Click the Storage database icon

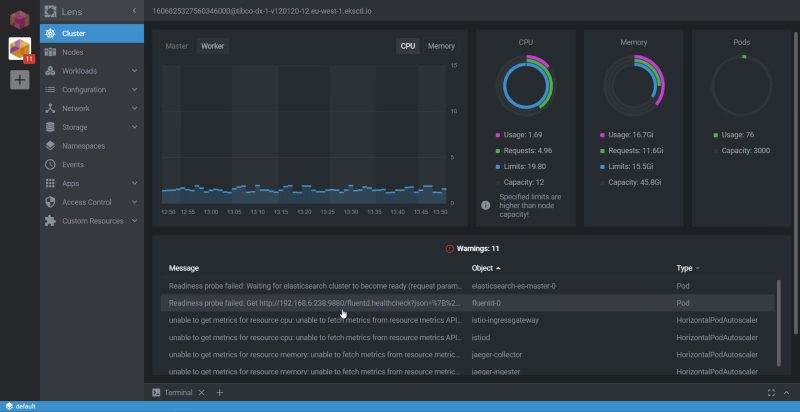[50, 127]
